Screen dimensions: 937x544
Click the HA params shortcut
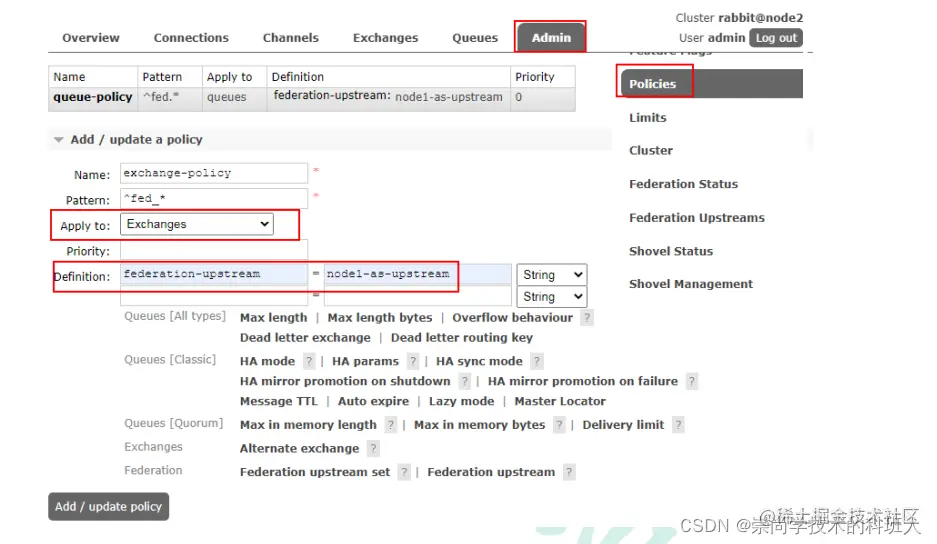click(x=365, y=361)
